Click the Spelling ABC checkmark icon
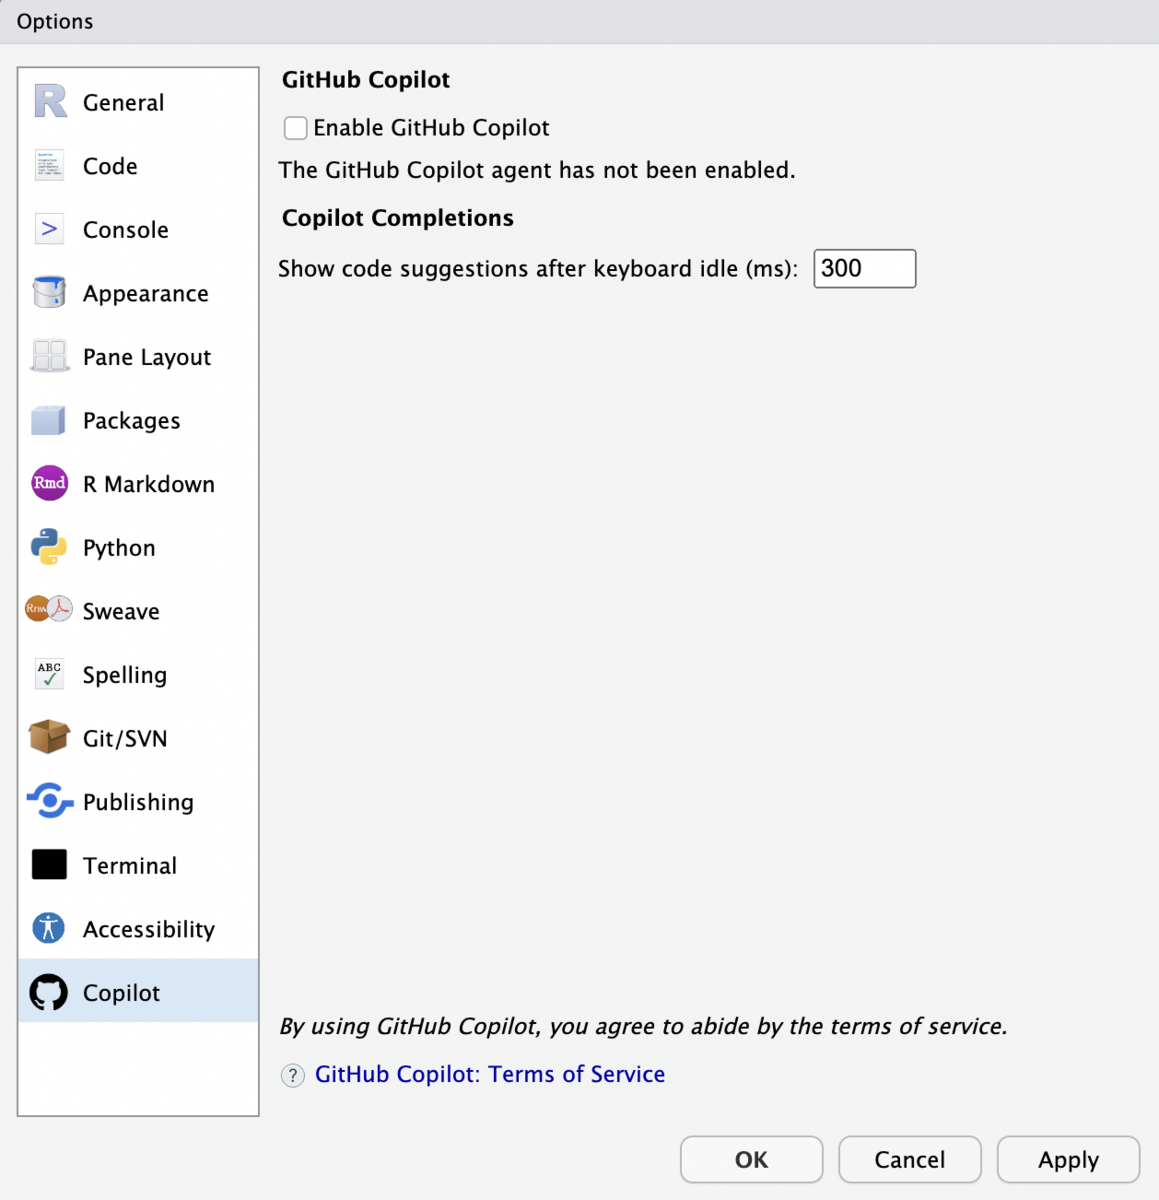The image size is (1159, 1200). pyautogui.click(x=49, y=674)
